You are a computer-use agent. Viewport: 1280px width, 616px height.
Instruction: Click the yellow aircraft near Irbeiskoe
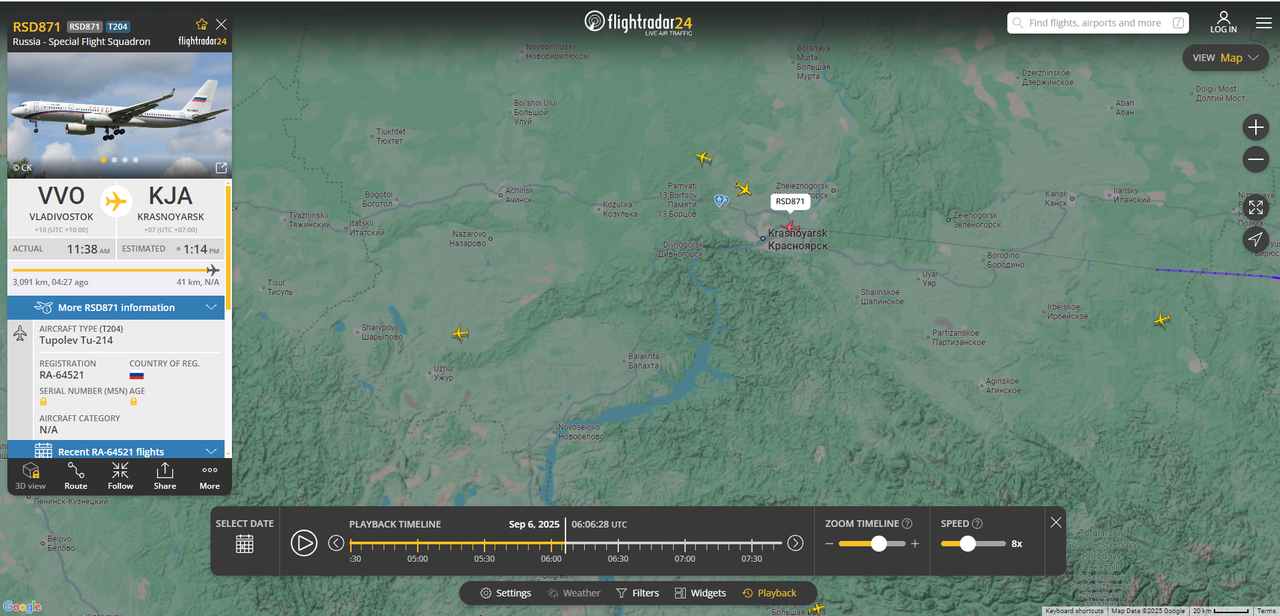coord(1162,320)
